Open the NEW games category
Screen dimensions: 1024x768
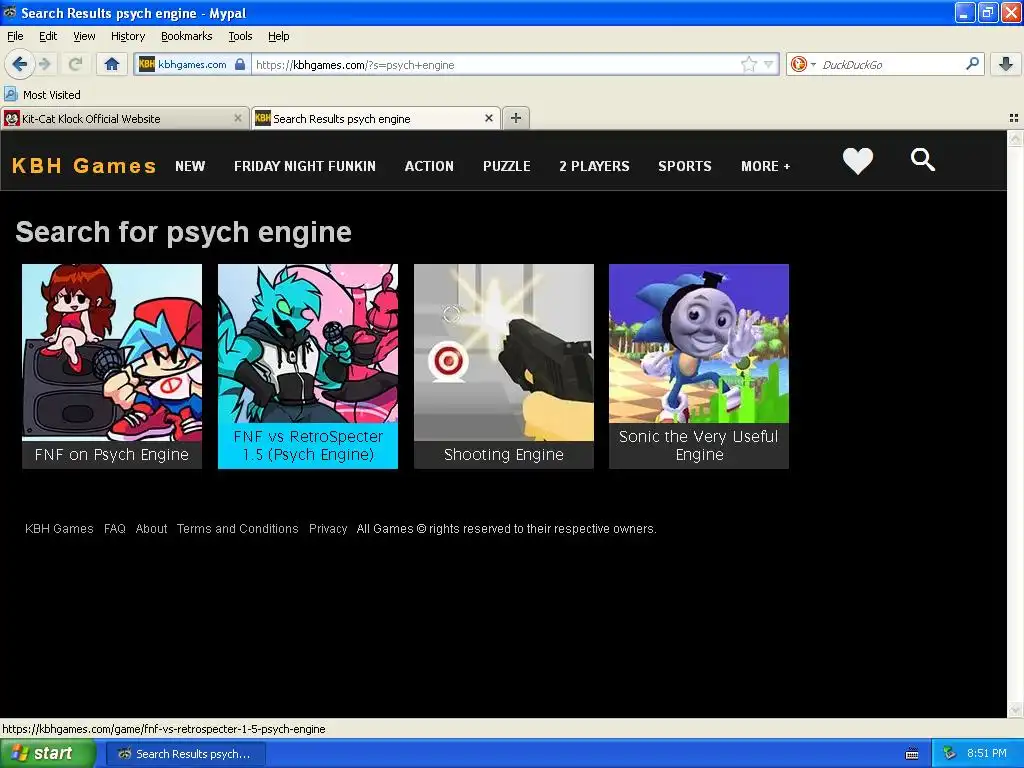click(190, 166)
